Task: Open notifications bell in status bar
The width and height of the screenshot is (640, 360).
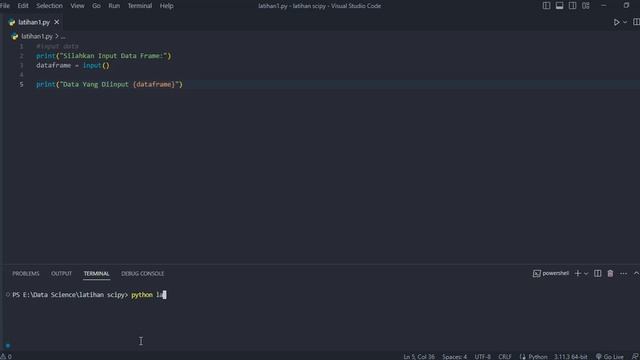Action: (635, 356)
